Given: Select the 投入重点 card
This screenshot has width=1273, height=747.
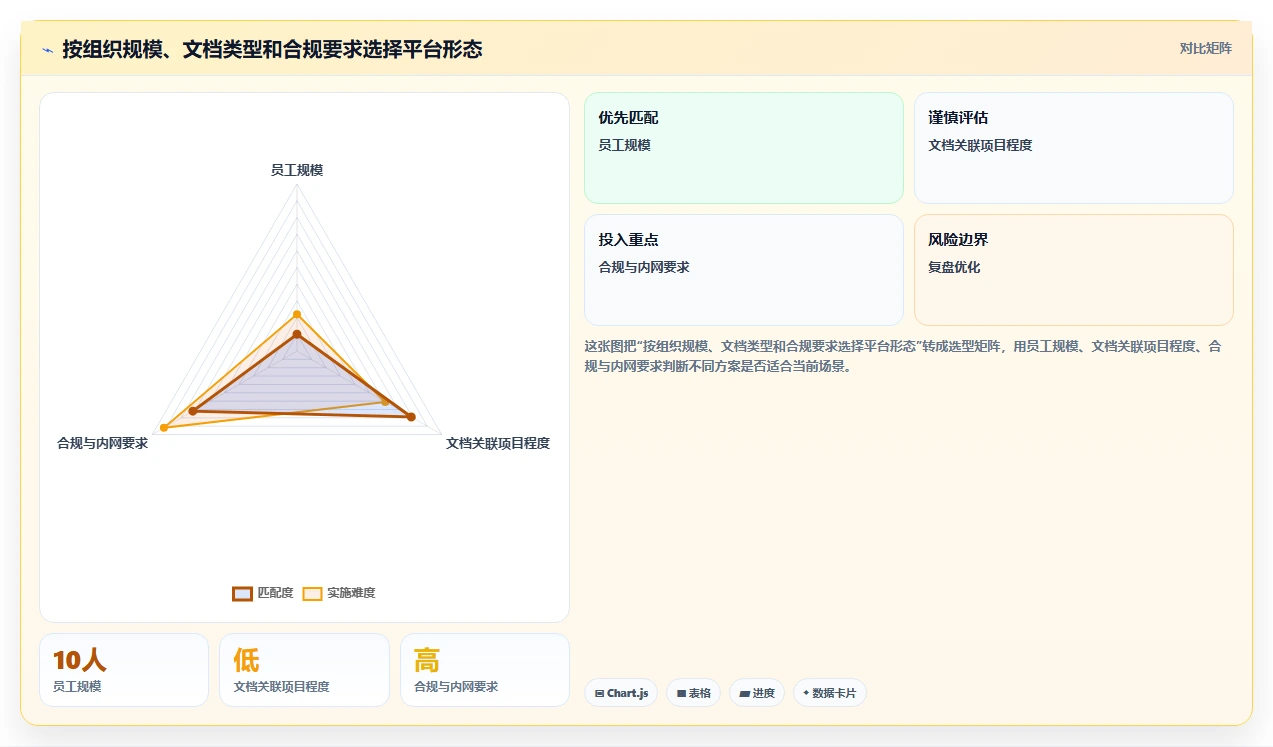Looking at the screenshot, I should 743,270.
